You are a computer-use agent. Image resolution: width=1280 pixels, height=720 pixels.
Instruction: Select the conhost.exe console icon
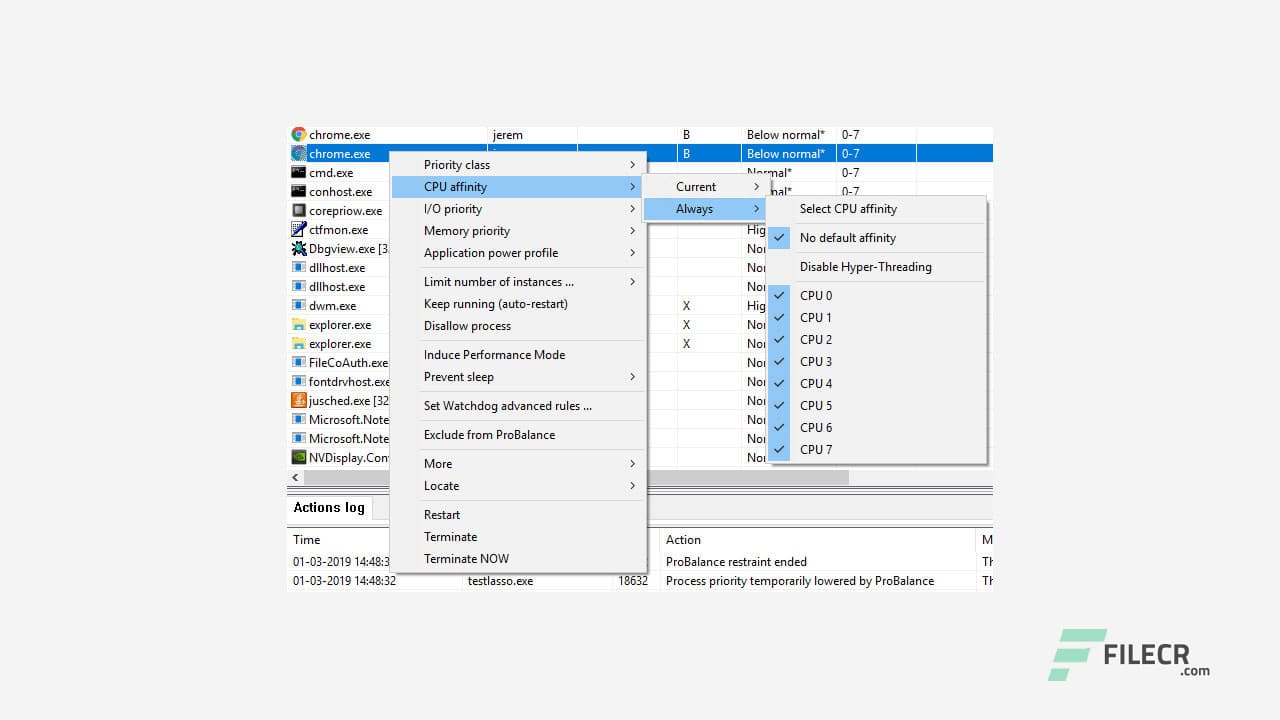point(298,191)
